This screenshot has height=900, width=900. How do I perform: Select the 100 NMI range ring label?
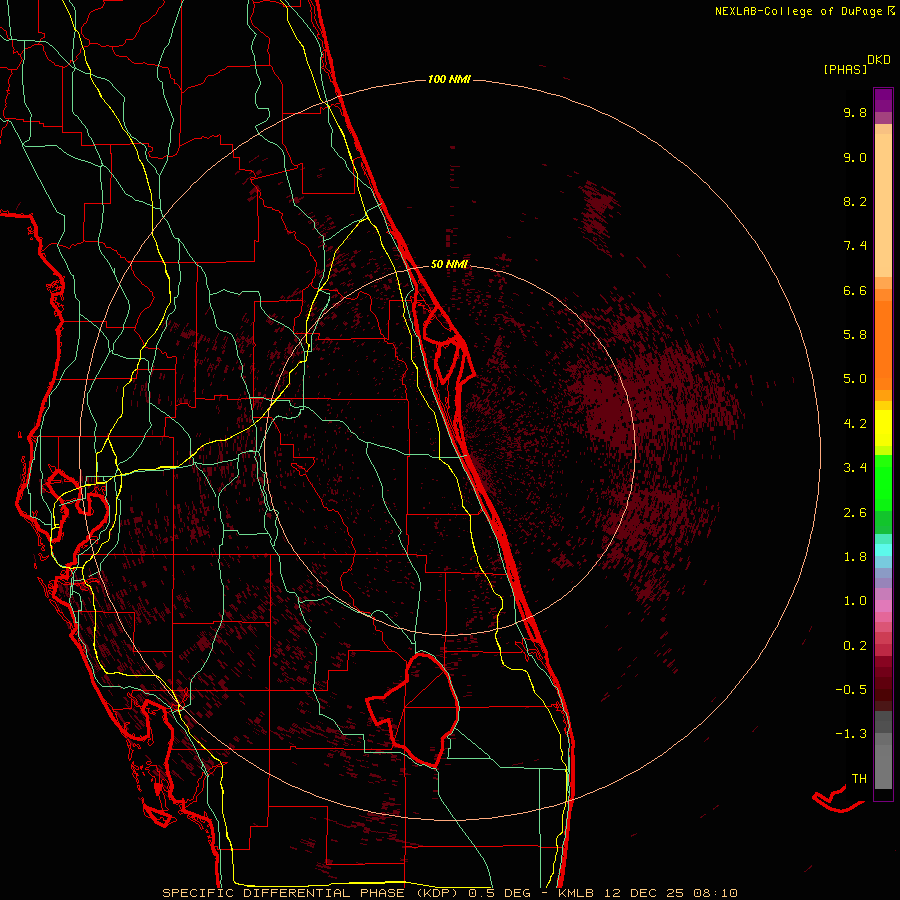coord(449,79)
